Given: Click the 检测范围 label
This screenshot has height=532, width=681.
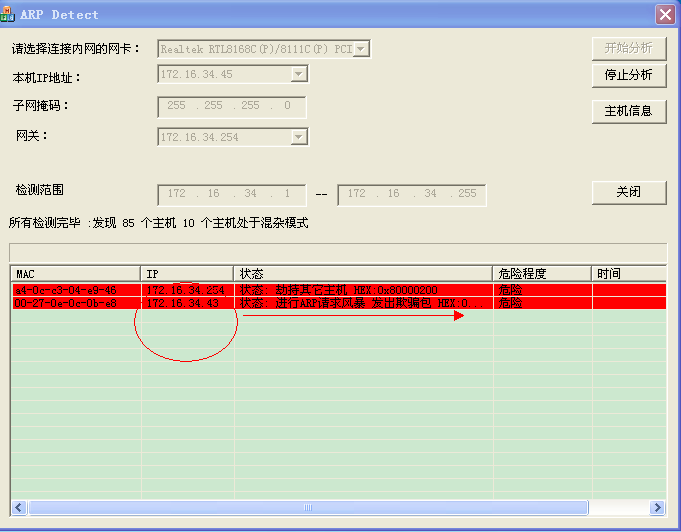Looking at the screenshot, I should tap(40, 190).
